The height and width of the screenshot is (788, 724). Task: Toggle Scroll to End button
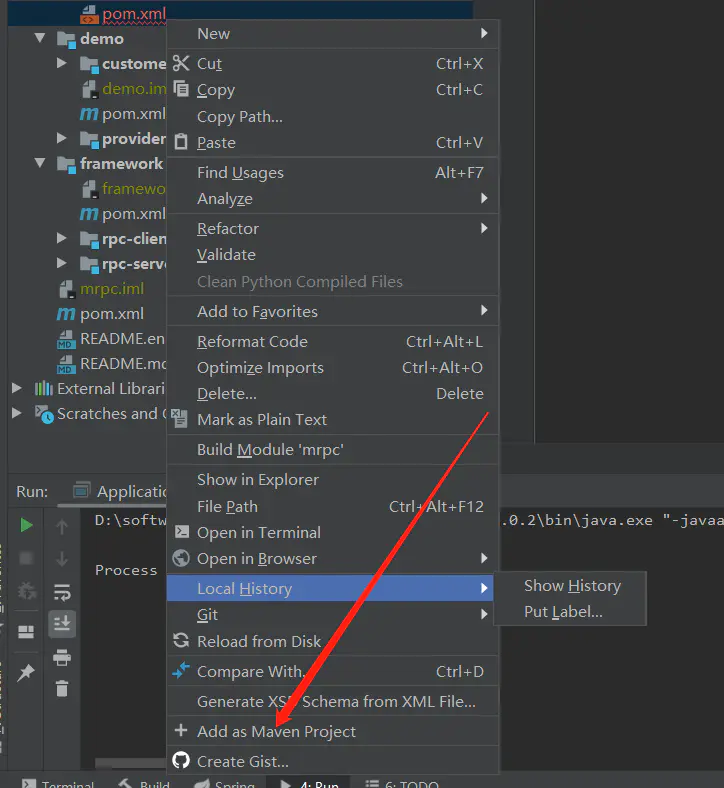tap(62, 624)
